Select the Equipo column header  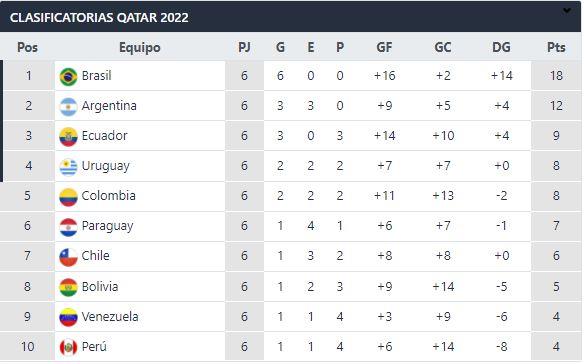tap(140, 48)
